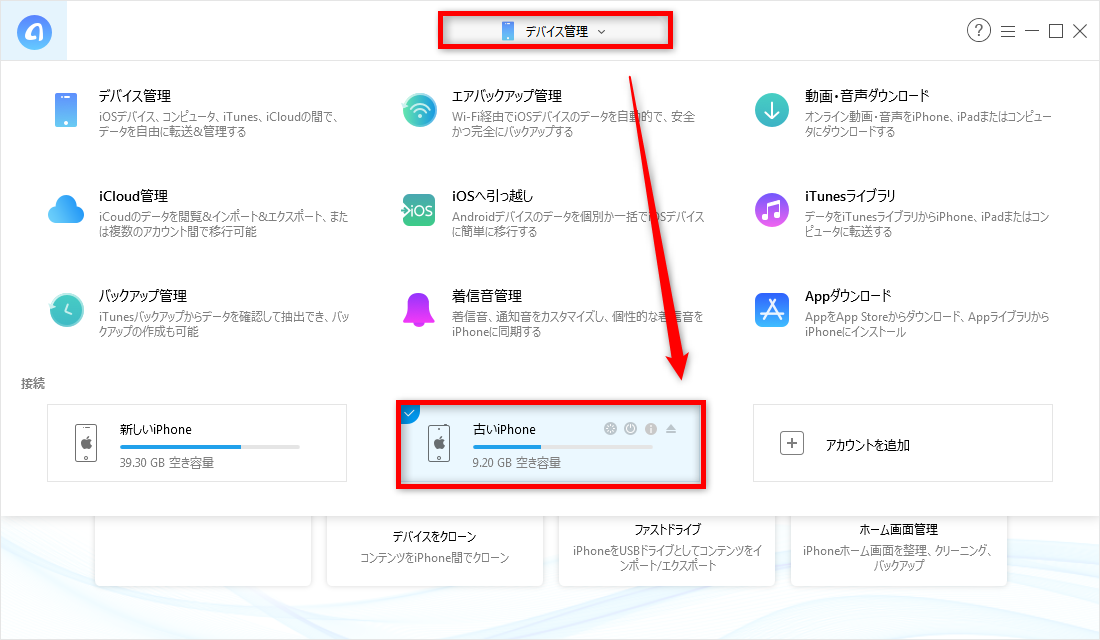Image resolution: width=1100 pixels, height=640 pixels.
Task: Click the magenta bell icon for 着信音管理
Action: click(419, 310)
